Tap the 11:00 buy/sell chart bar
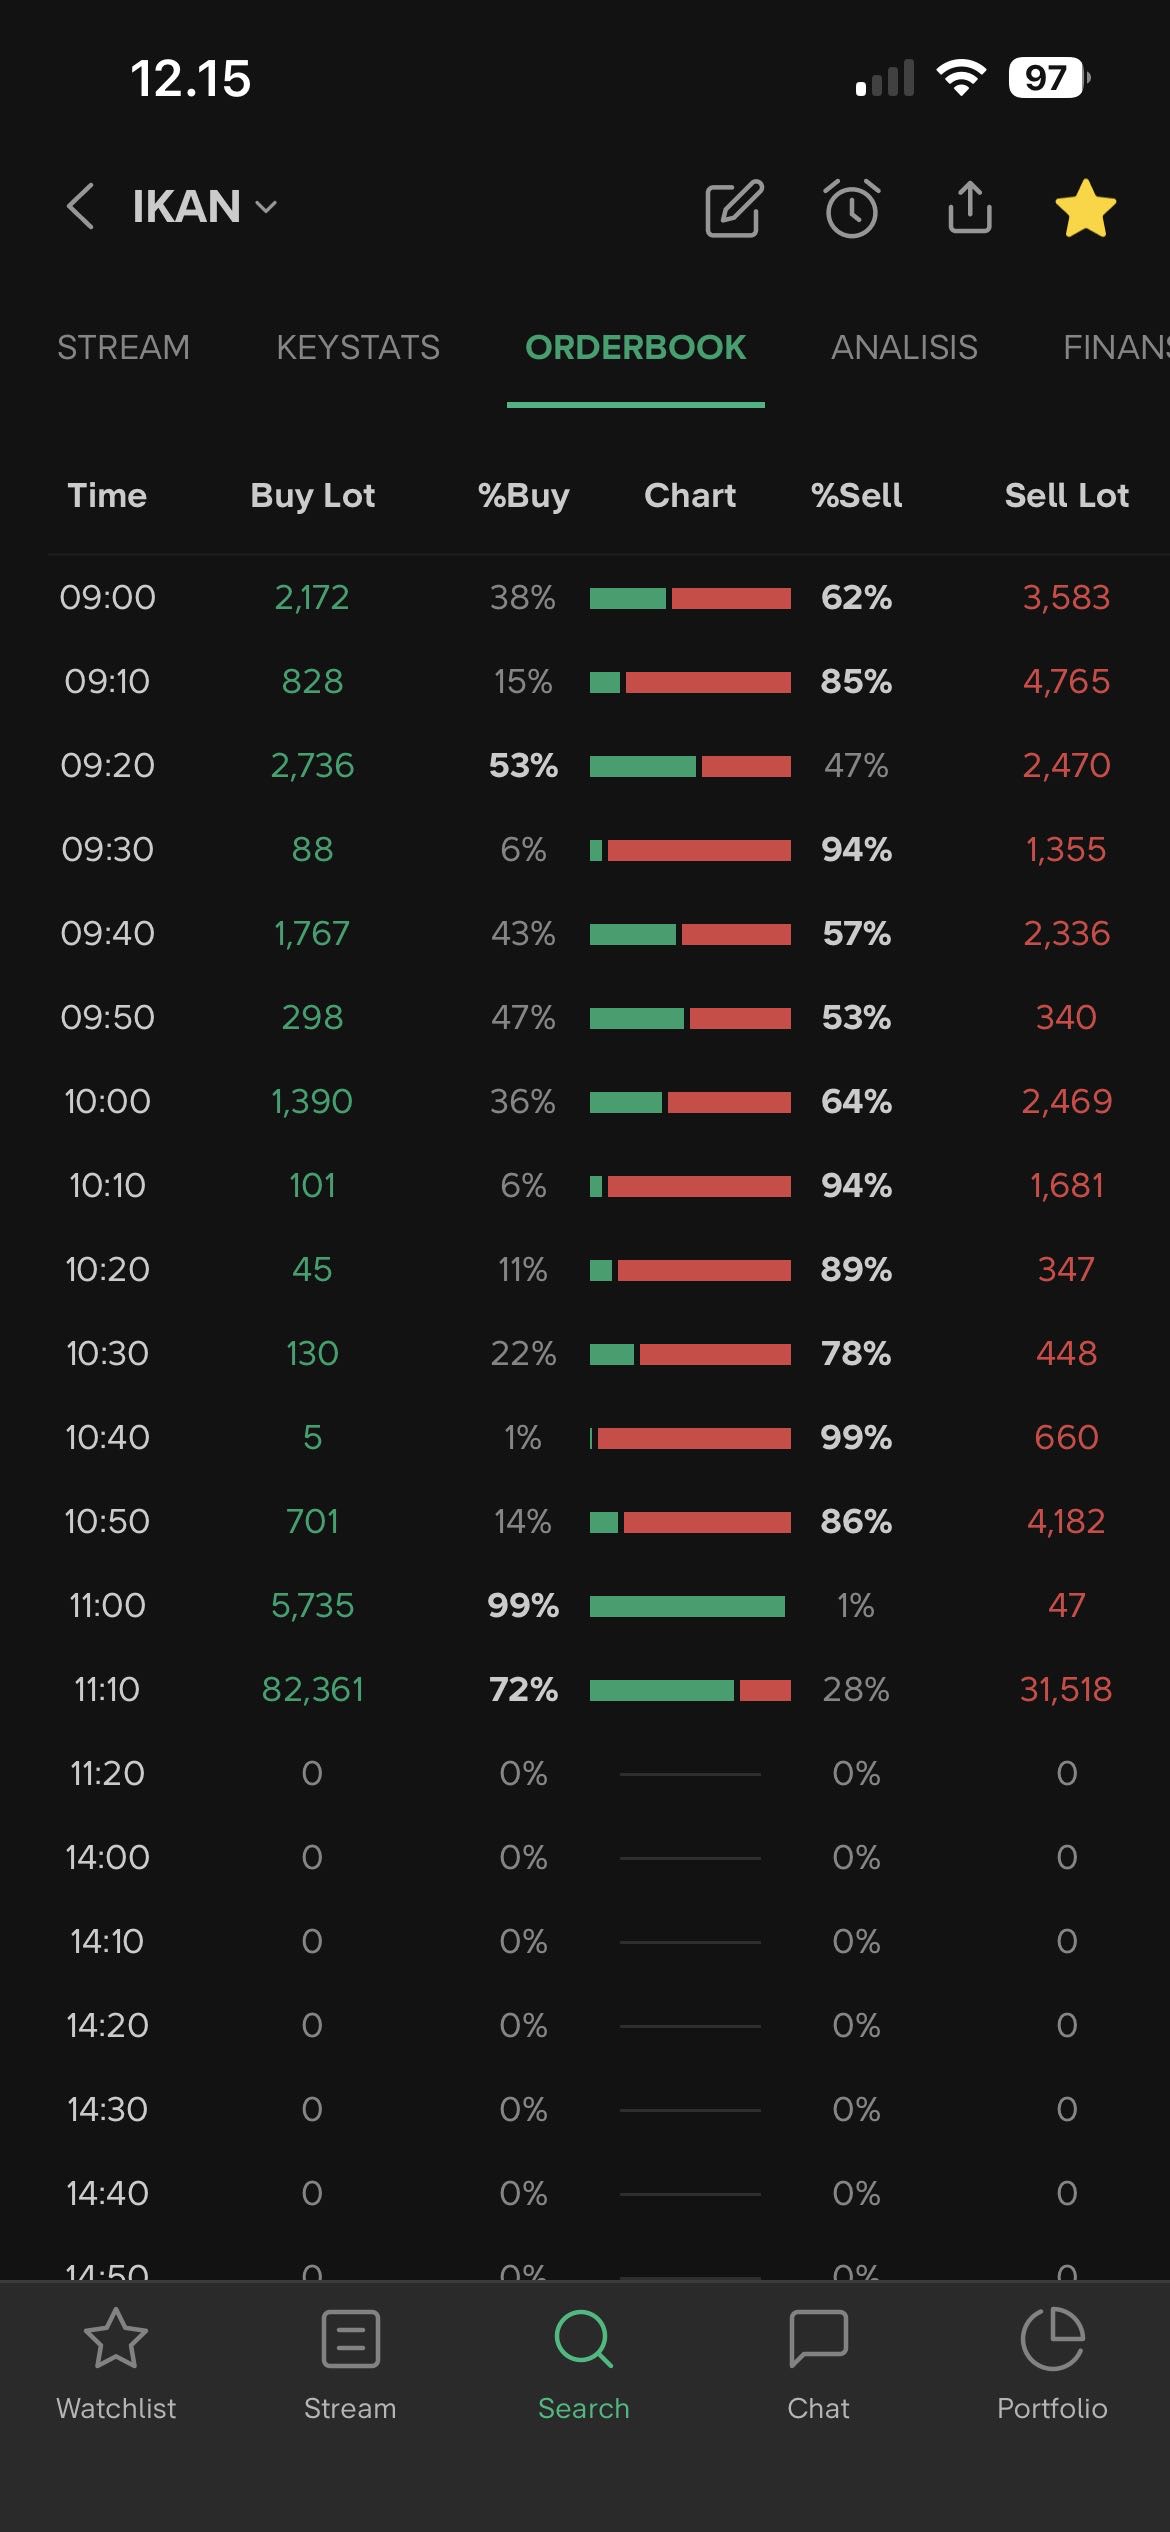Screen dimensions: 1170x2532 (689, 1606)
